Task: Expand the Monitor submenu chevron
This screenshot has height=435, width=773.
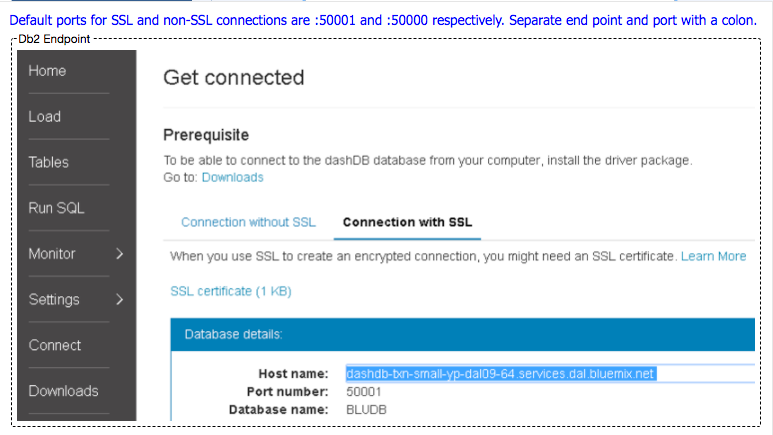Action: 119,254
